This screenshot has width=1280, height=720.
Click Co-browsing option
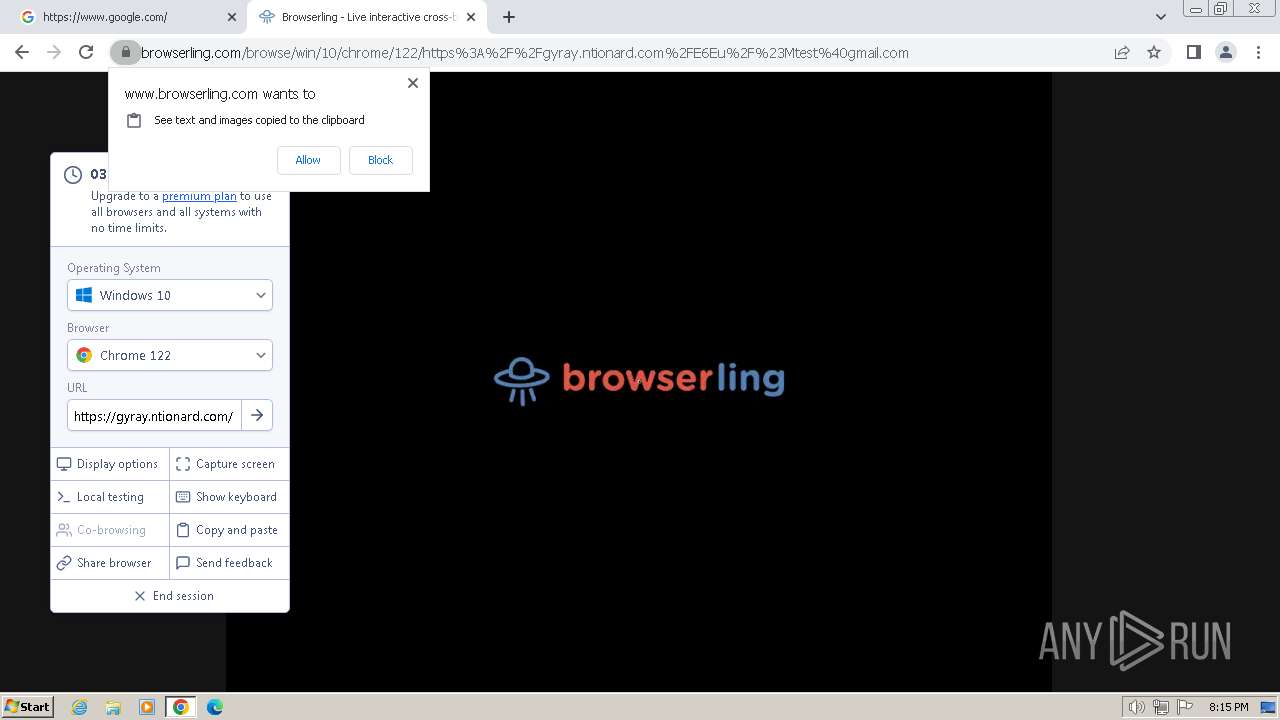tap(110, 530)
